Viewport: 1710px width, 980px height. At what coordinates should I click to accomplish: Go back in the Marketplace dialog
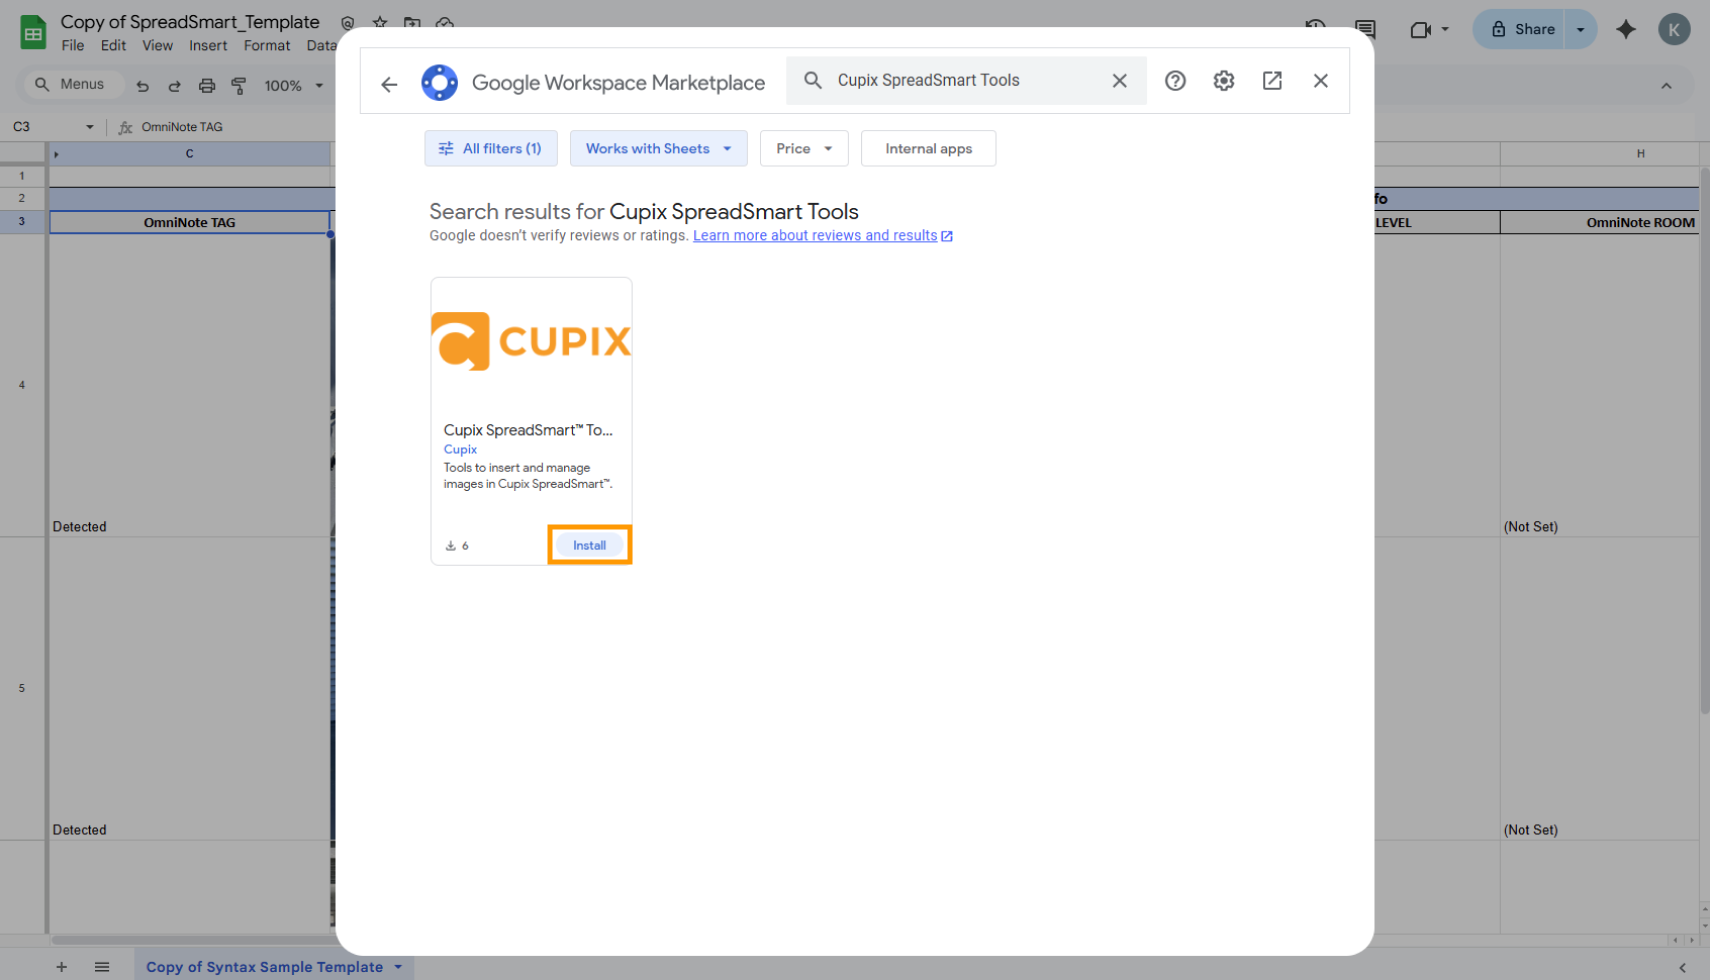[x=389, y=84]
